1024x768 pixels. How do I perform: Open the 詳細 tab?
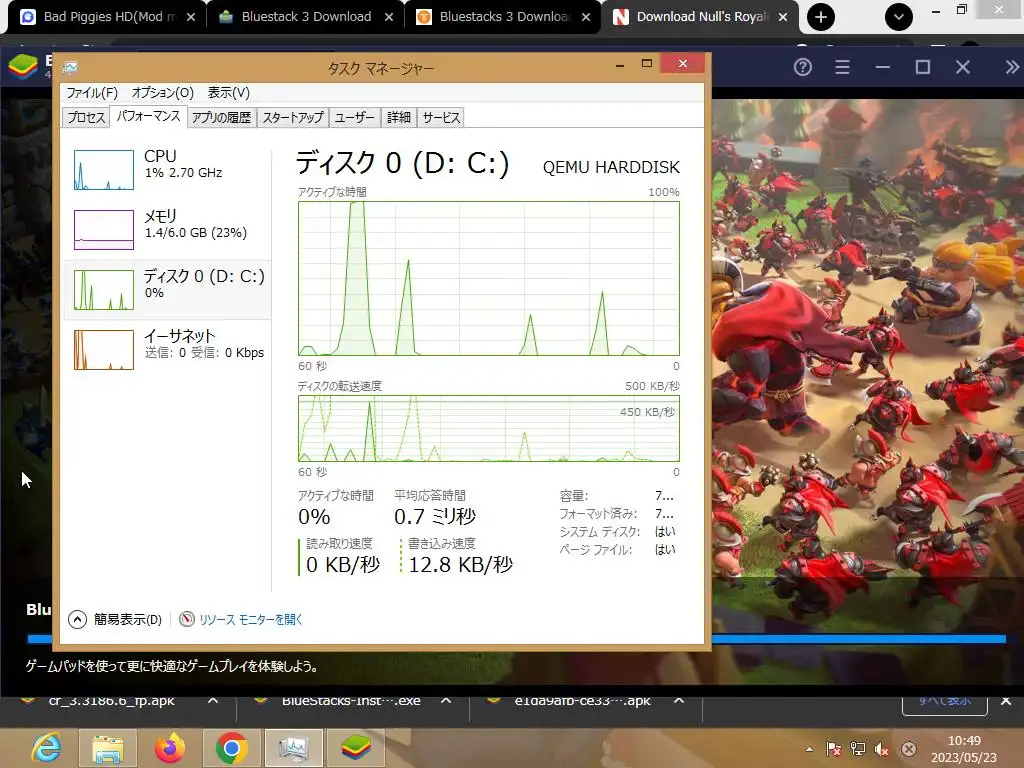(398, 118)
